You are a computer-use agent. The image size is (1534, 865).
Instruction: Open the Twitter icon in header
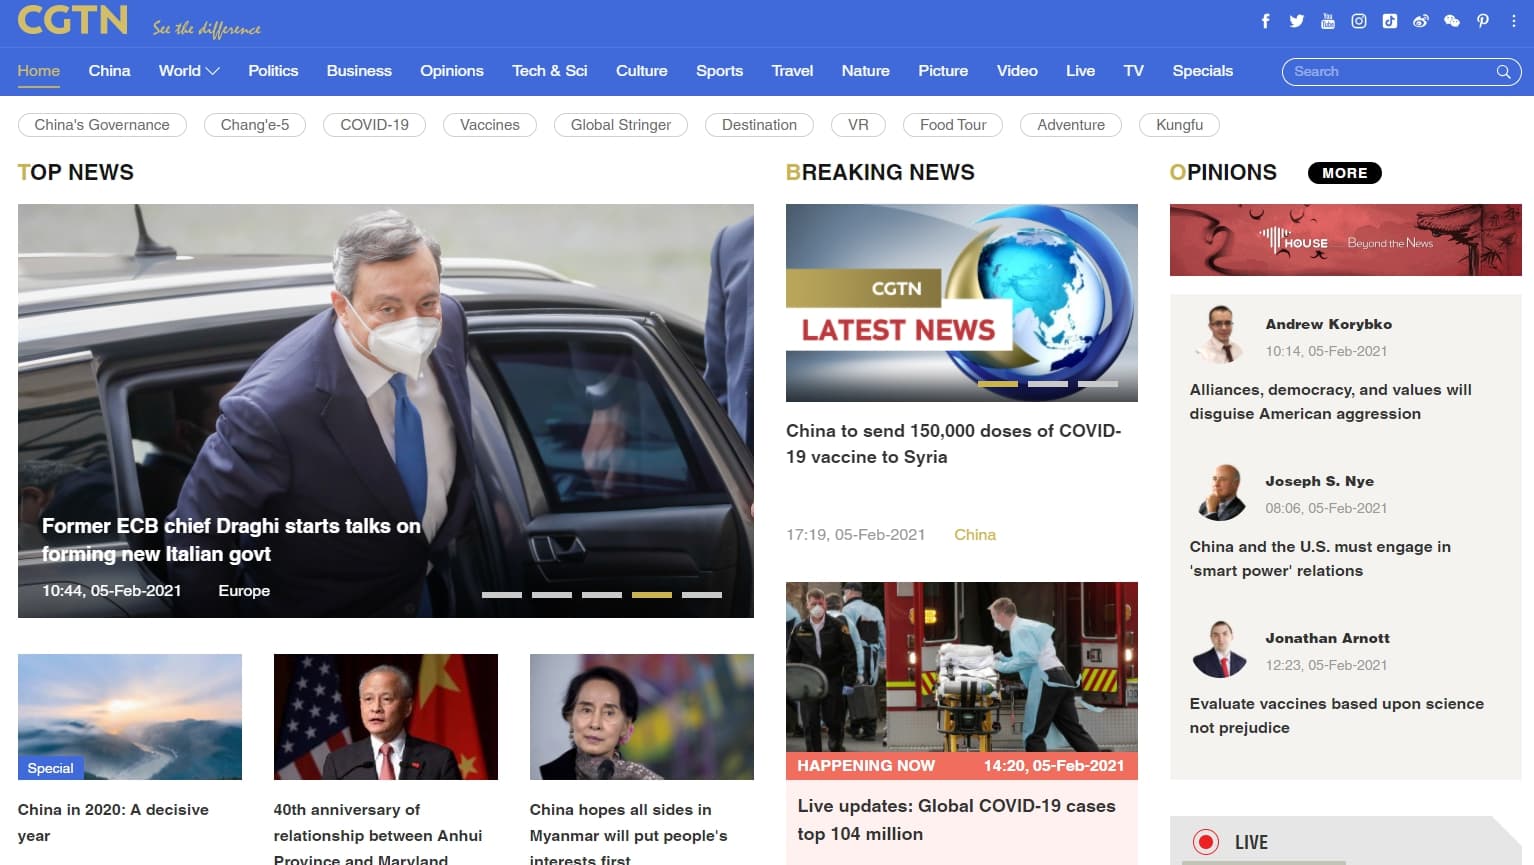click(1296, 21)
